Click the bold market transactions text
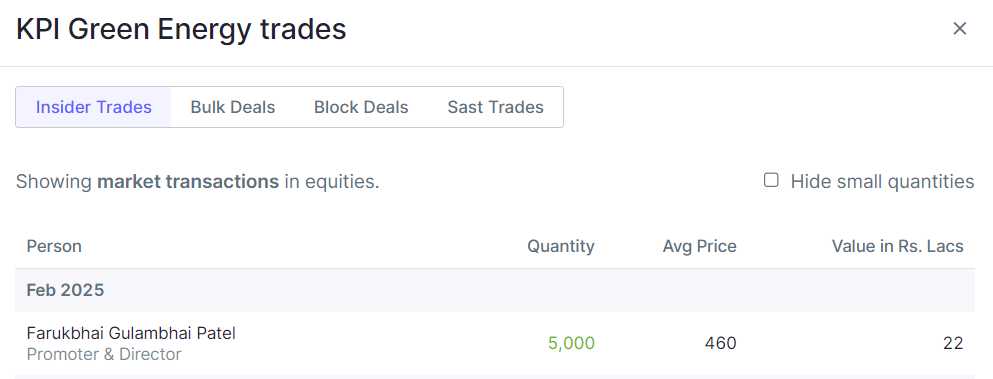This screenshot has height=379, width=993. [187, 182]
